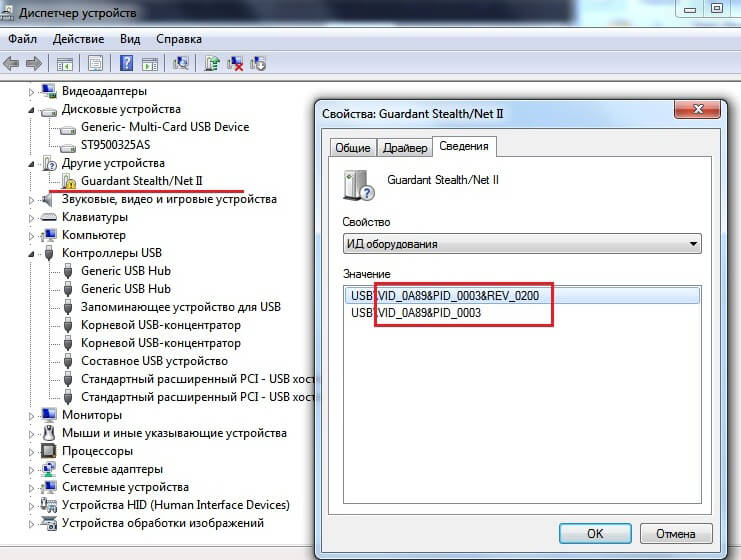Image resolution: width=741 pixels, height=560 pixels.
Task: Click the Системные устройства category icon
Action: [49, 487]
